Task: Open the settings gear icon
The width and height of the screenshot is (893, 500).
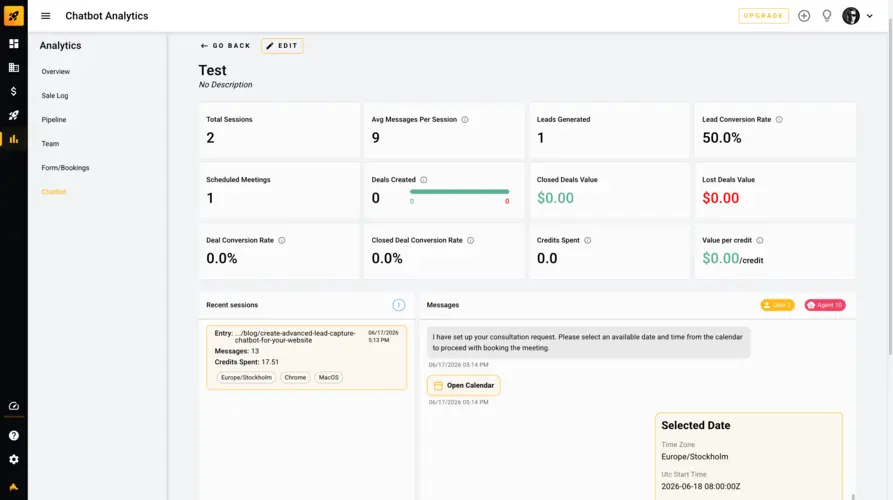Action: click(14, 460)
